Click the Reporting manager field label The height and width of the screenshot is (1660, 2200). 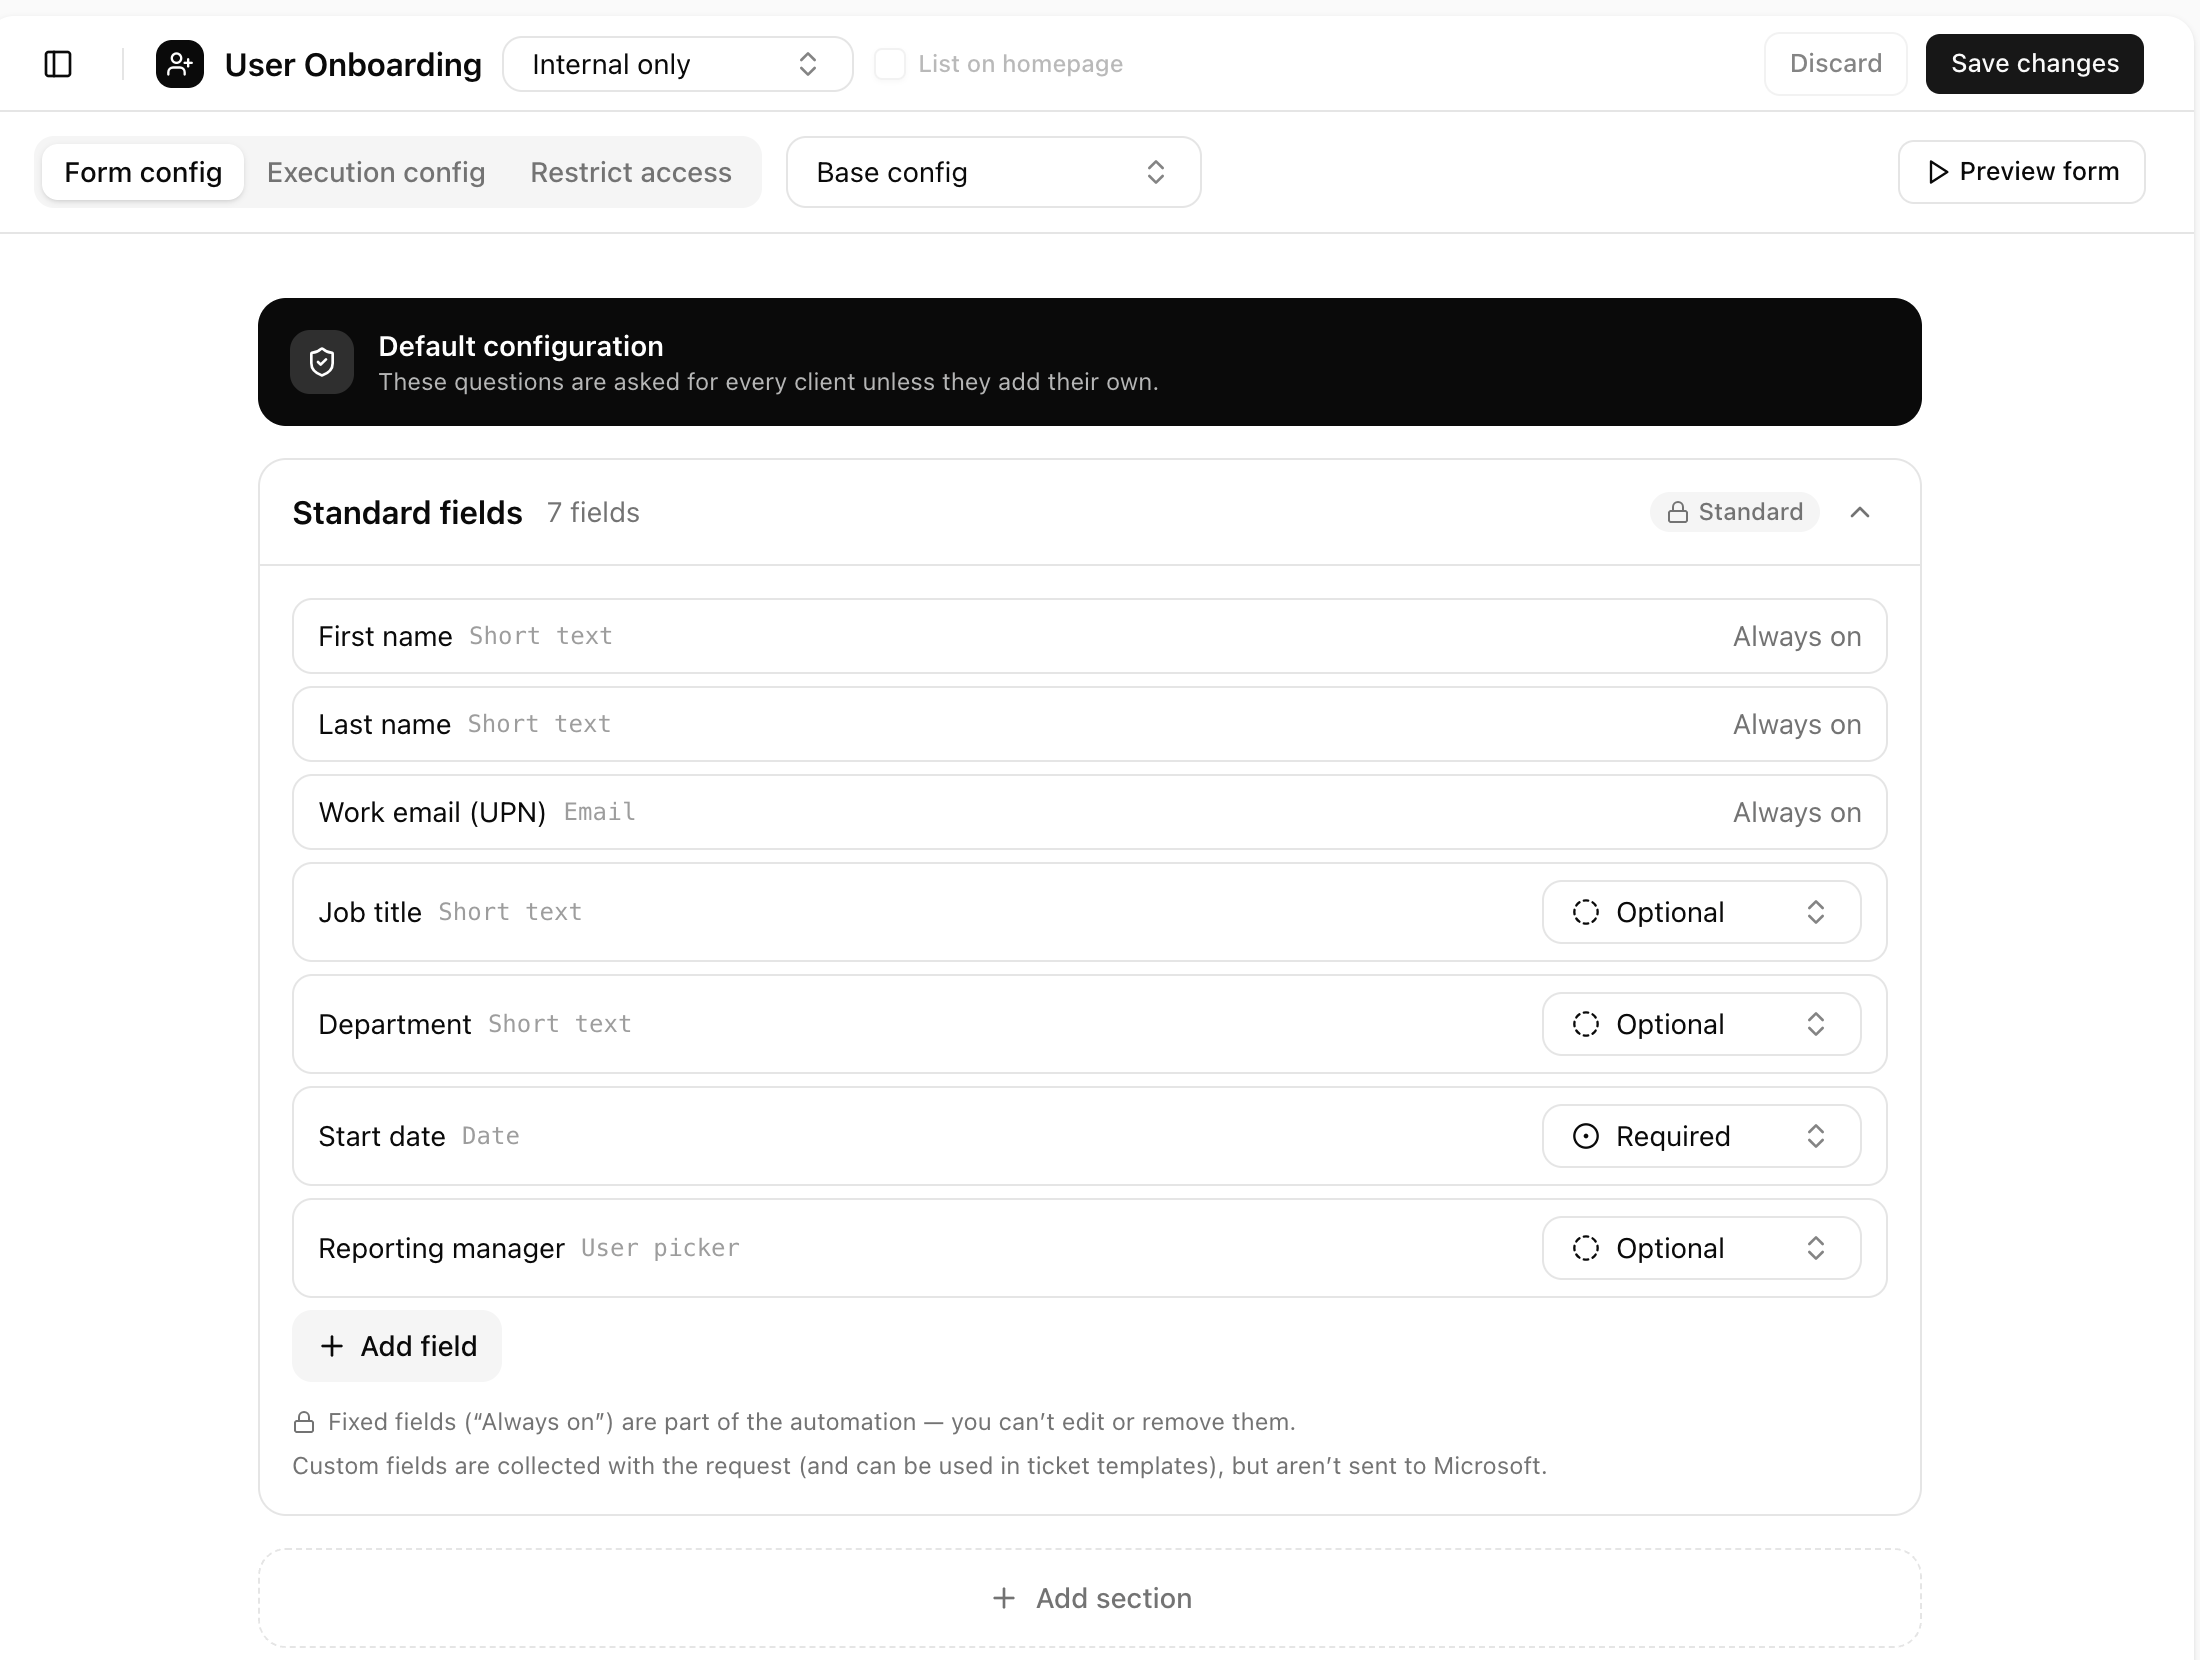pyautogui.click(x=442, y=1248)
